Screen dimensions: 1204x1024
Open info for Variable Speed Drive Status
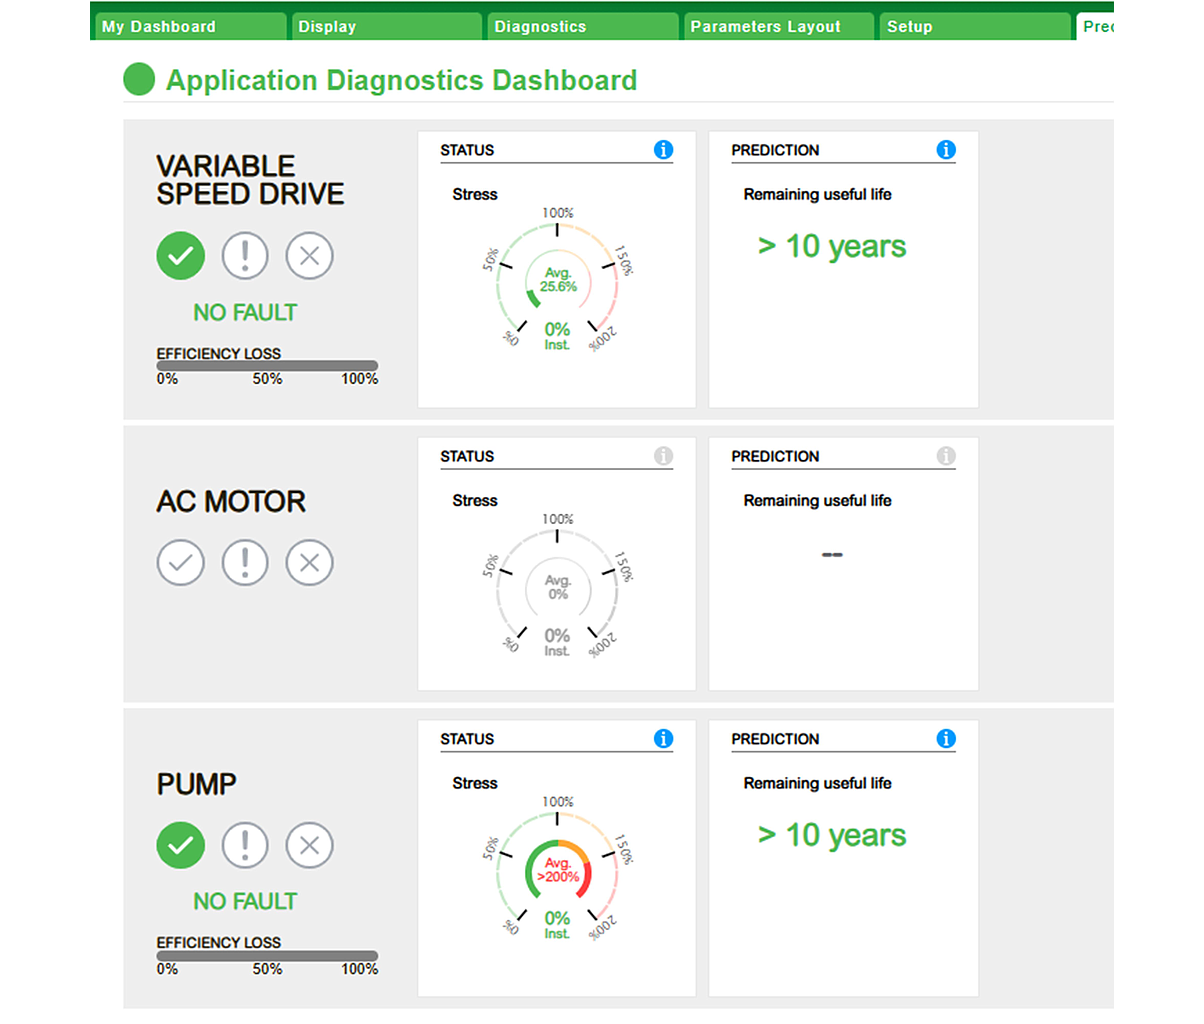[x=663, y=150]
